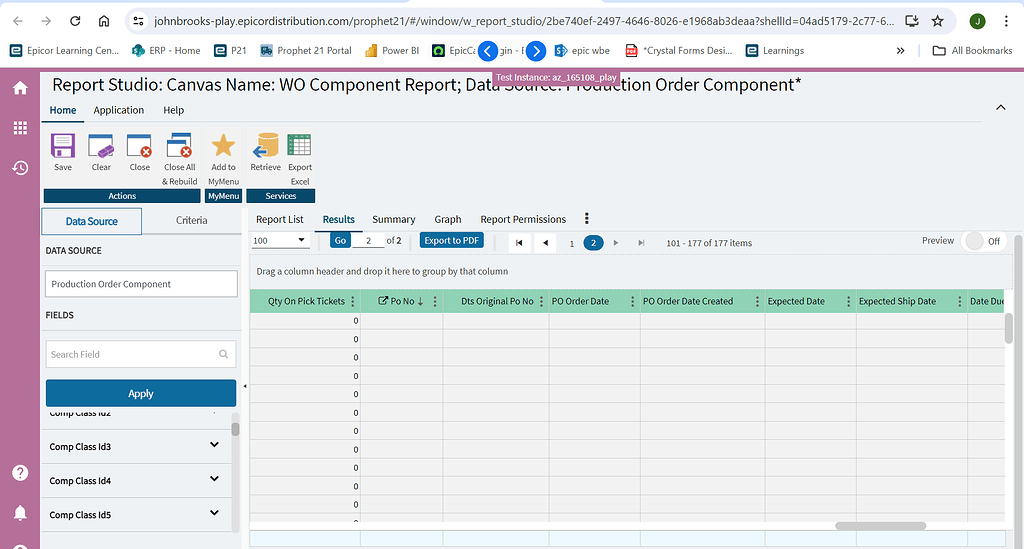1024x549 pixels.
Task: Open the Chrome three-dot menu
Action: click(x=1006, y=21)
